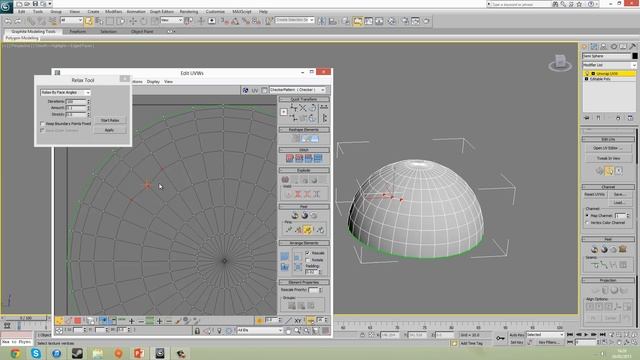Viewport: 640px width, 360px height.
Task: Select the Vertex Color Channel radio button
Action: point(587,223)
